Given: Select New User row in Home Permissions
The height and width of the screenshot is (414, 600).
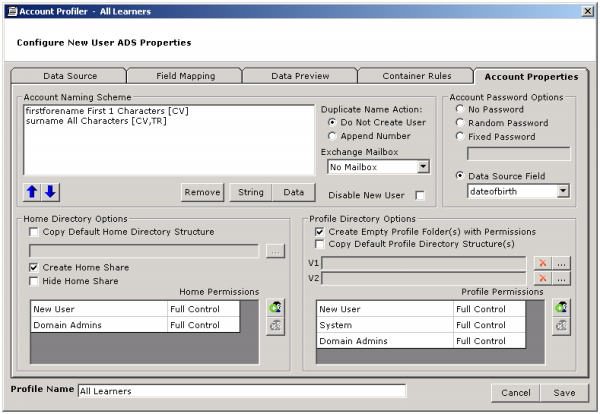Looking at the screenshot, I should (135, 309).
